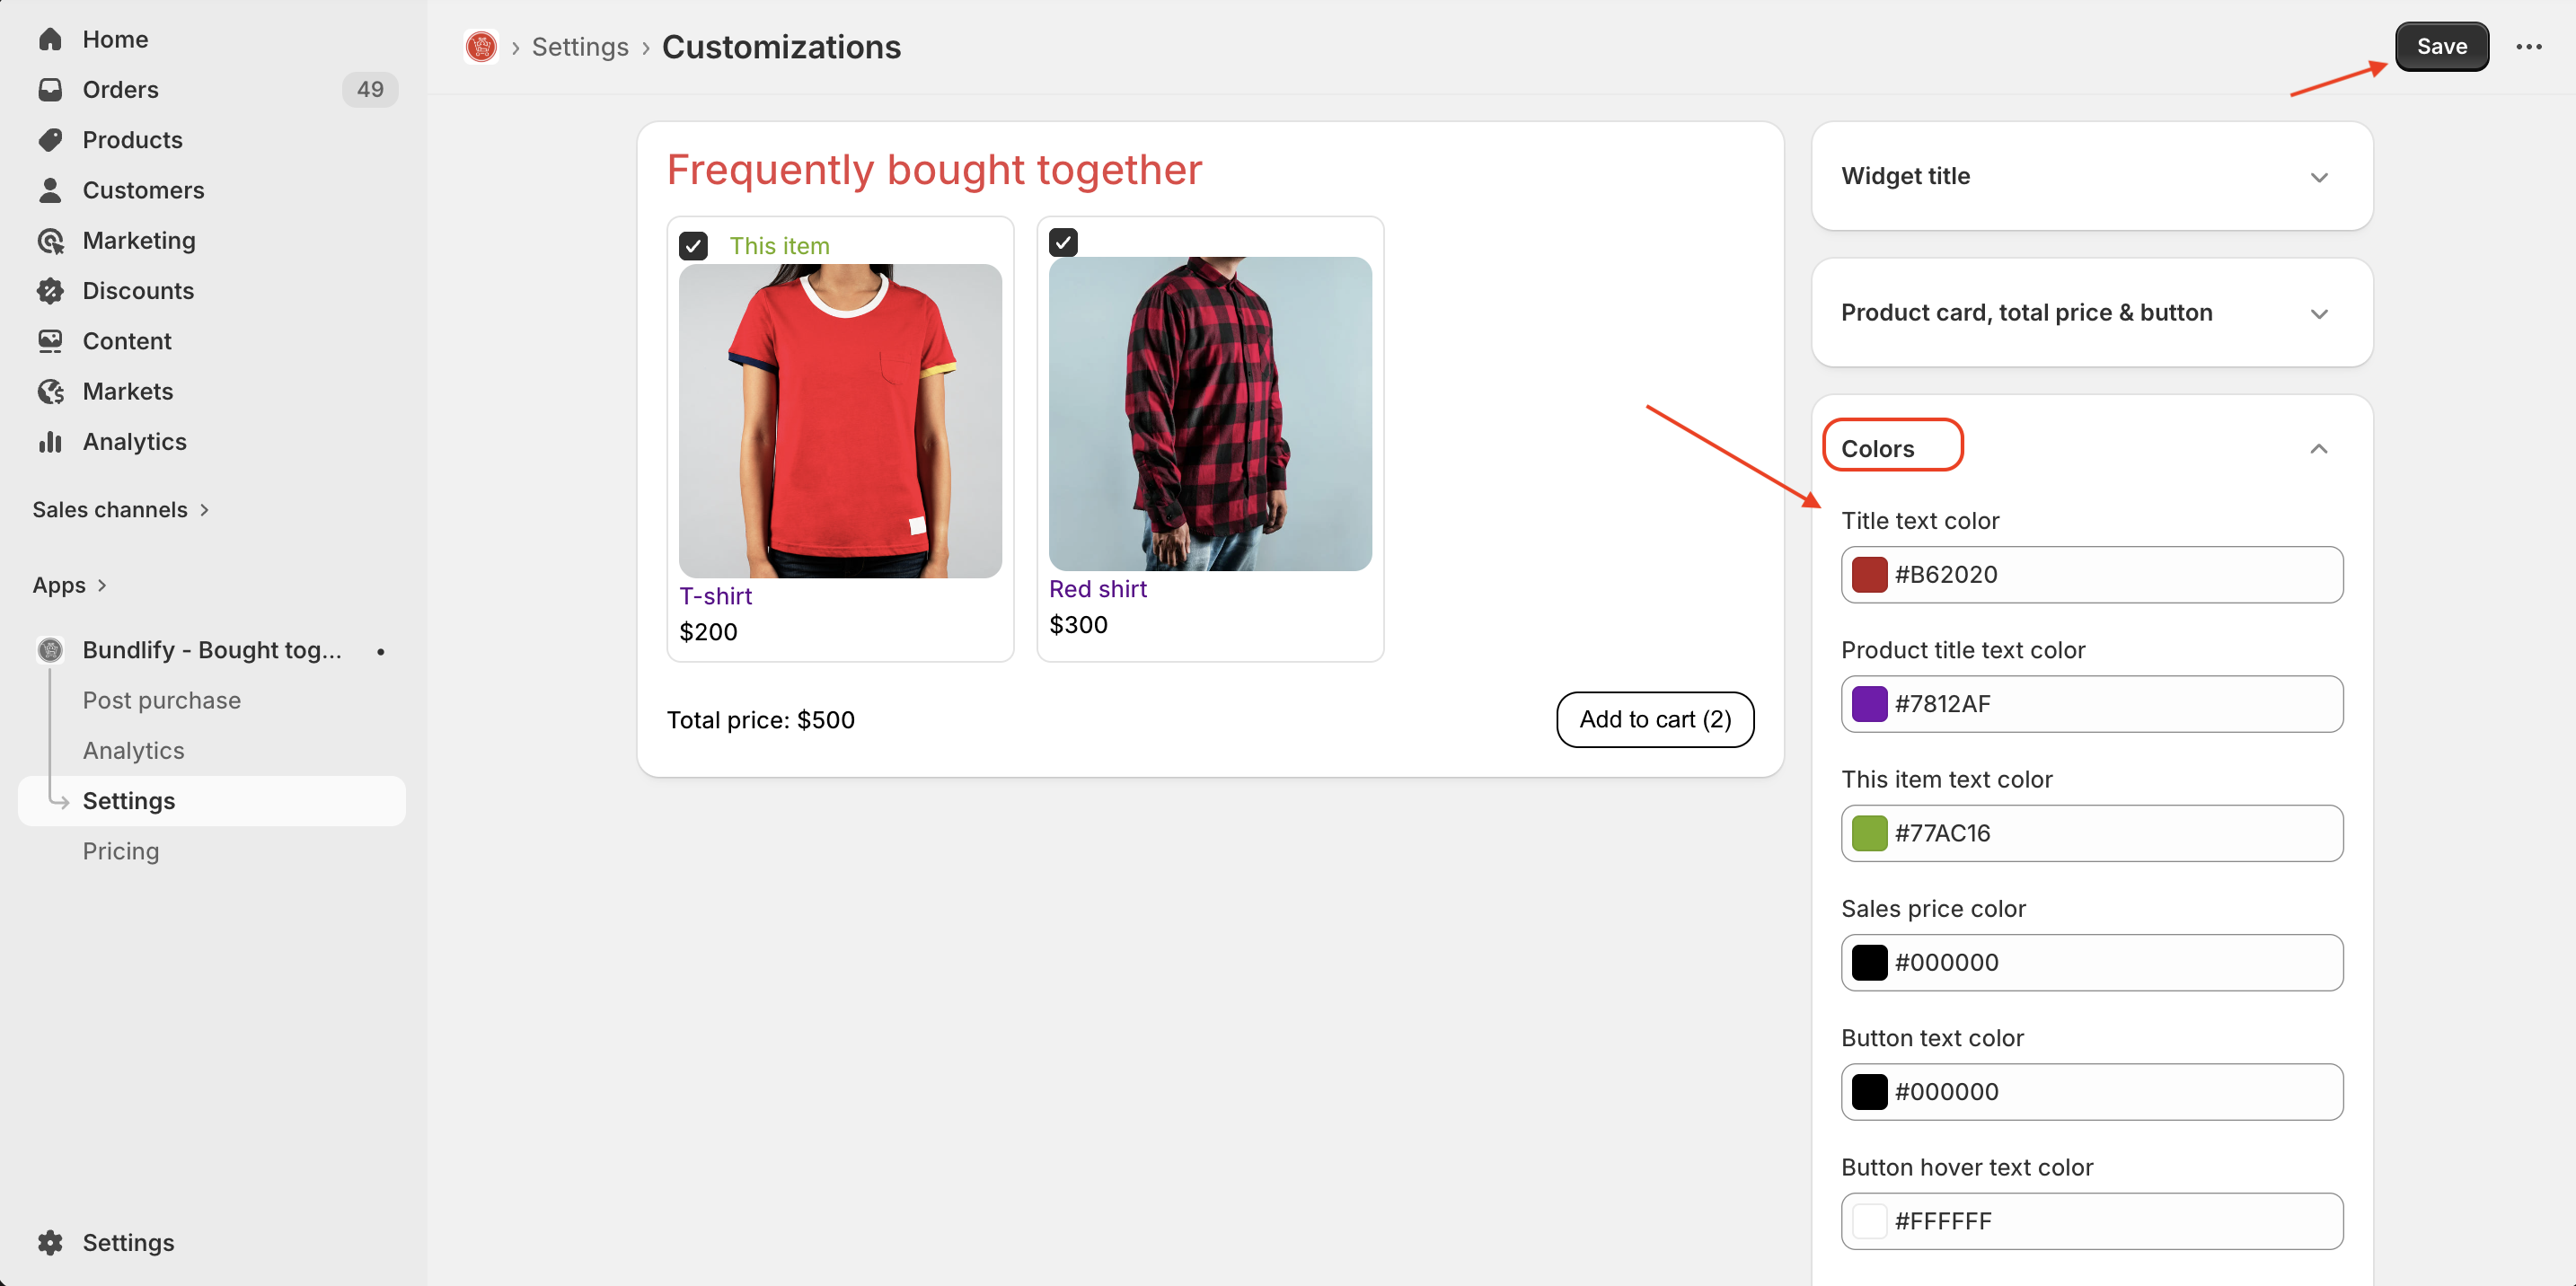Save the customizations
This screenshot has width=2576, height=1286.
point(2441,47)
